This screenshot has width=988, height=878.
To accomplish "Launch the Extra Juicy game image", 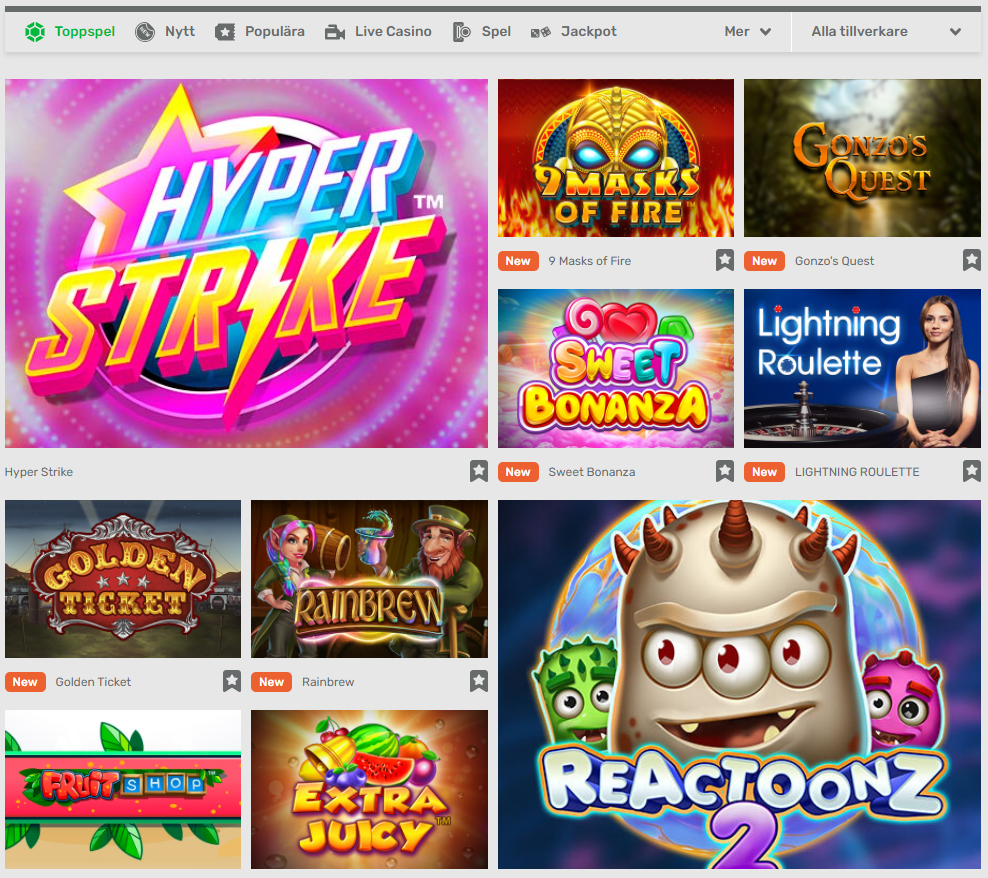I will (x=369, y=789).
